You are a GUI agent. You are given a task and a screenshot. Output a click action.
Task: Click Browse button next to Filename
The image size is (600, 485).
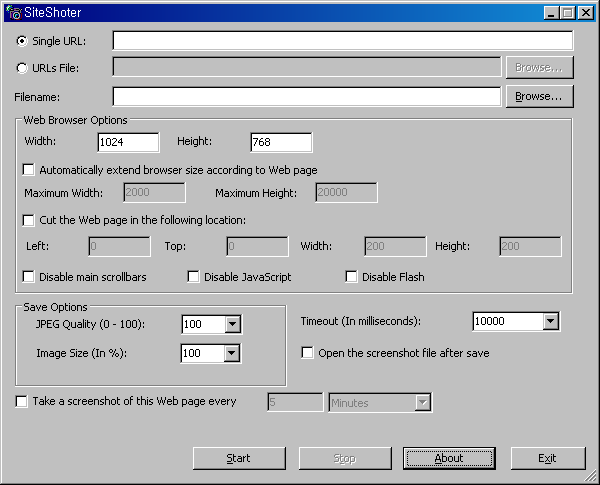[x=540, y=96]
